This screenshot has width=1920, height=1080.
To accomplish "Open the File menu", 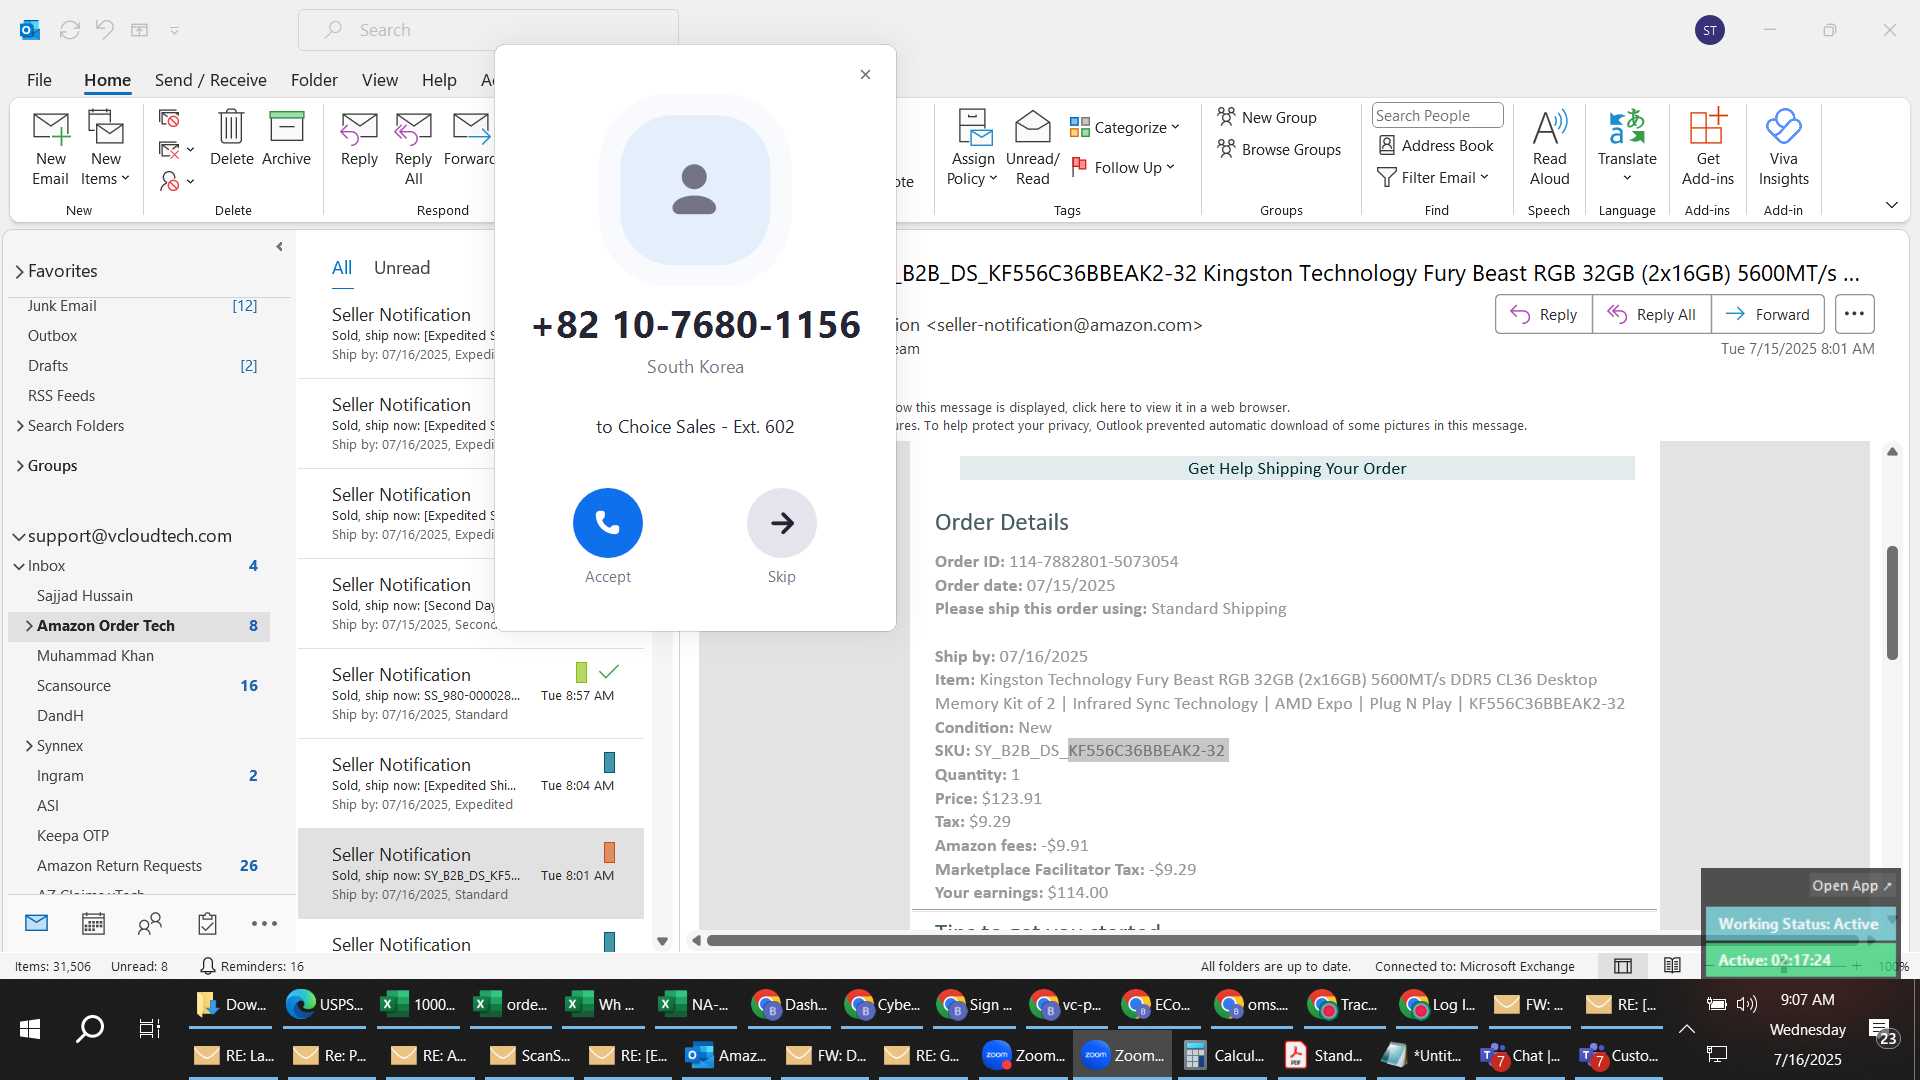I will tap(39, 80).
